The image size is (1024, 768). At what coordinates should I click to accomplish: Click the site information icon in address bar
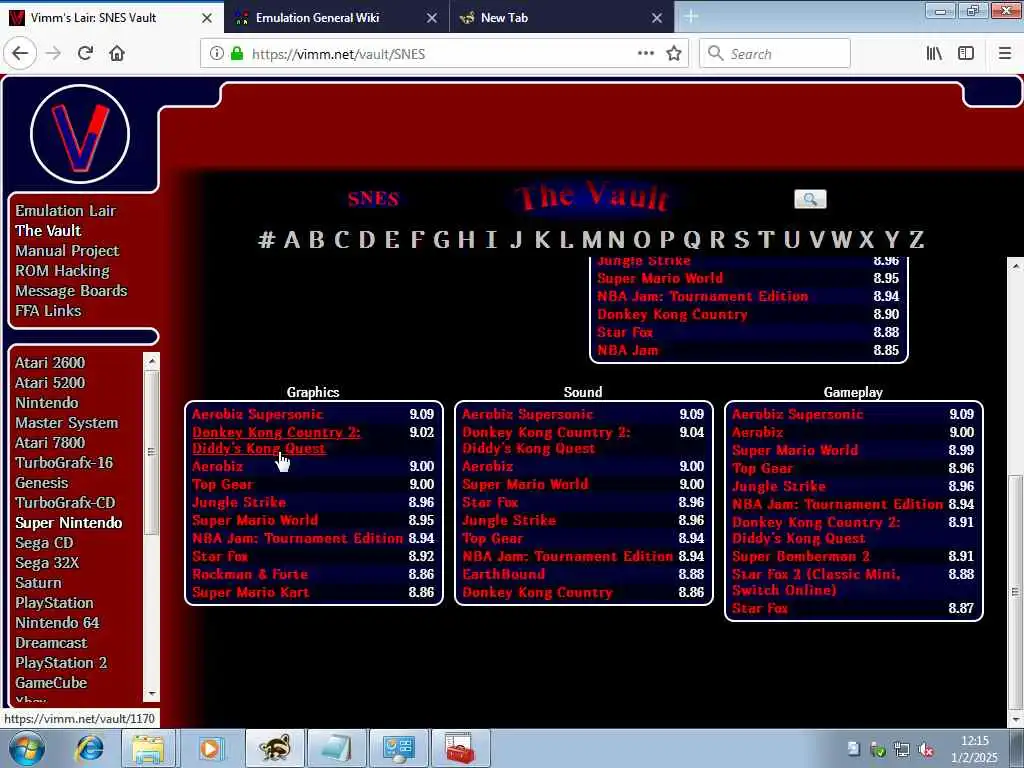click(217, 54)
